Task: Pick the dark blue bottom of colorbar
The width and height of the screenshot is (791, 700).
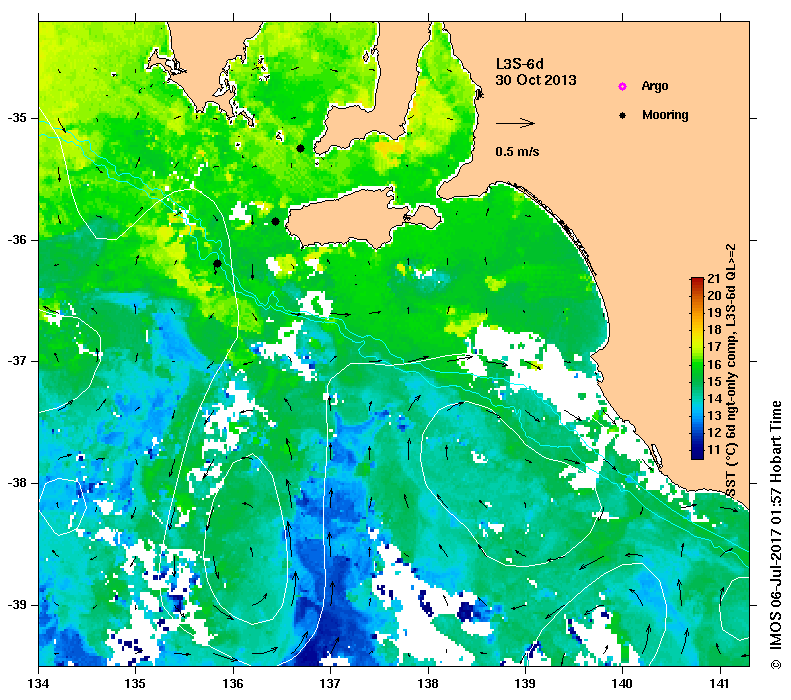Action: pyautogui.click(x=697, y=455)
